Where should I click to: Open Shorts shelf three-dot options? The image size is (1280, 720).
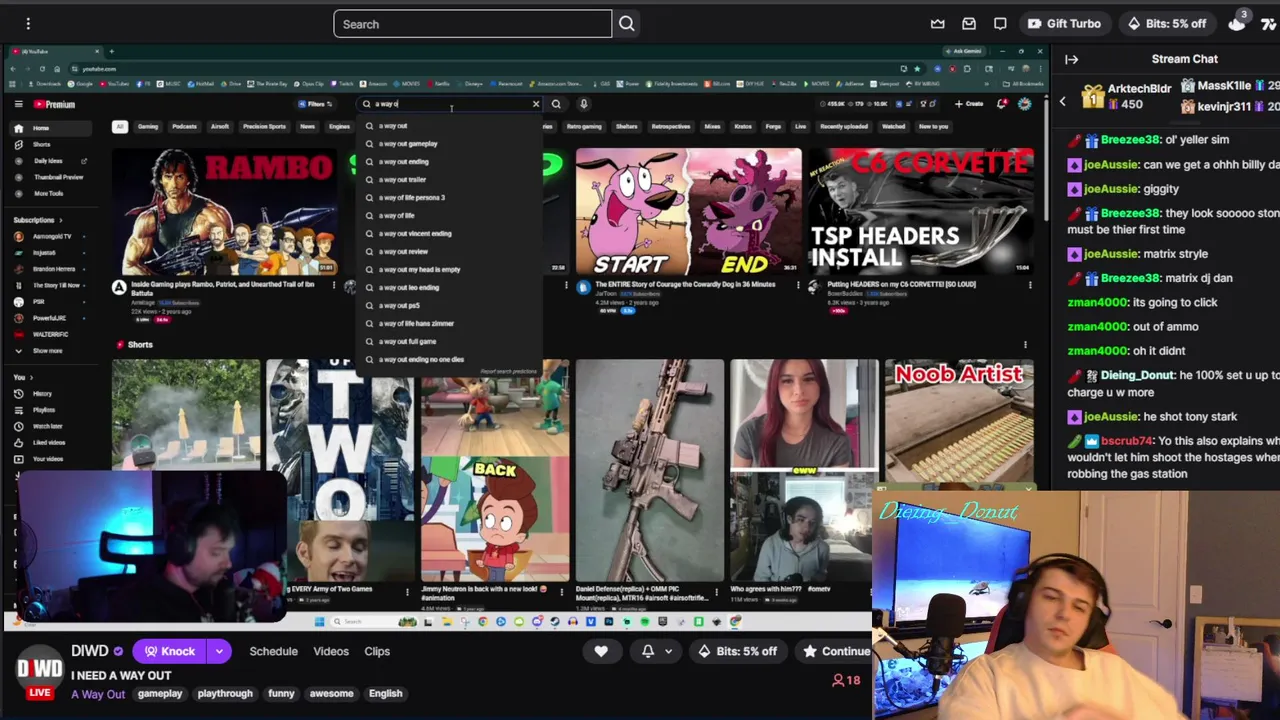point(1025,345)
